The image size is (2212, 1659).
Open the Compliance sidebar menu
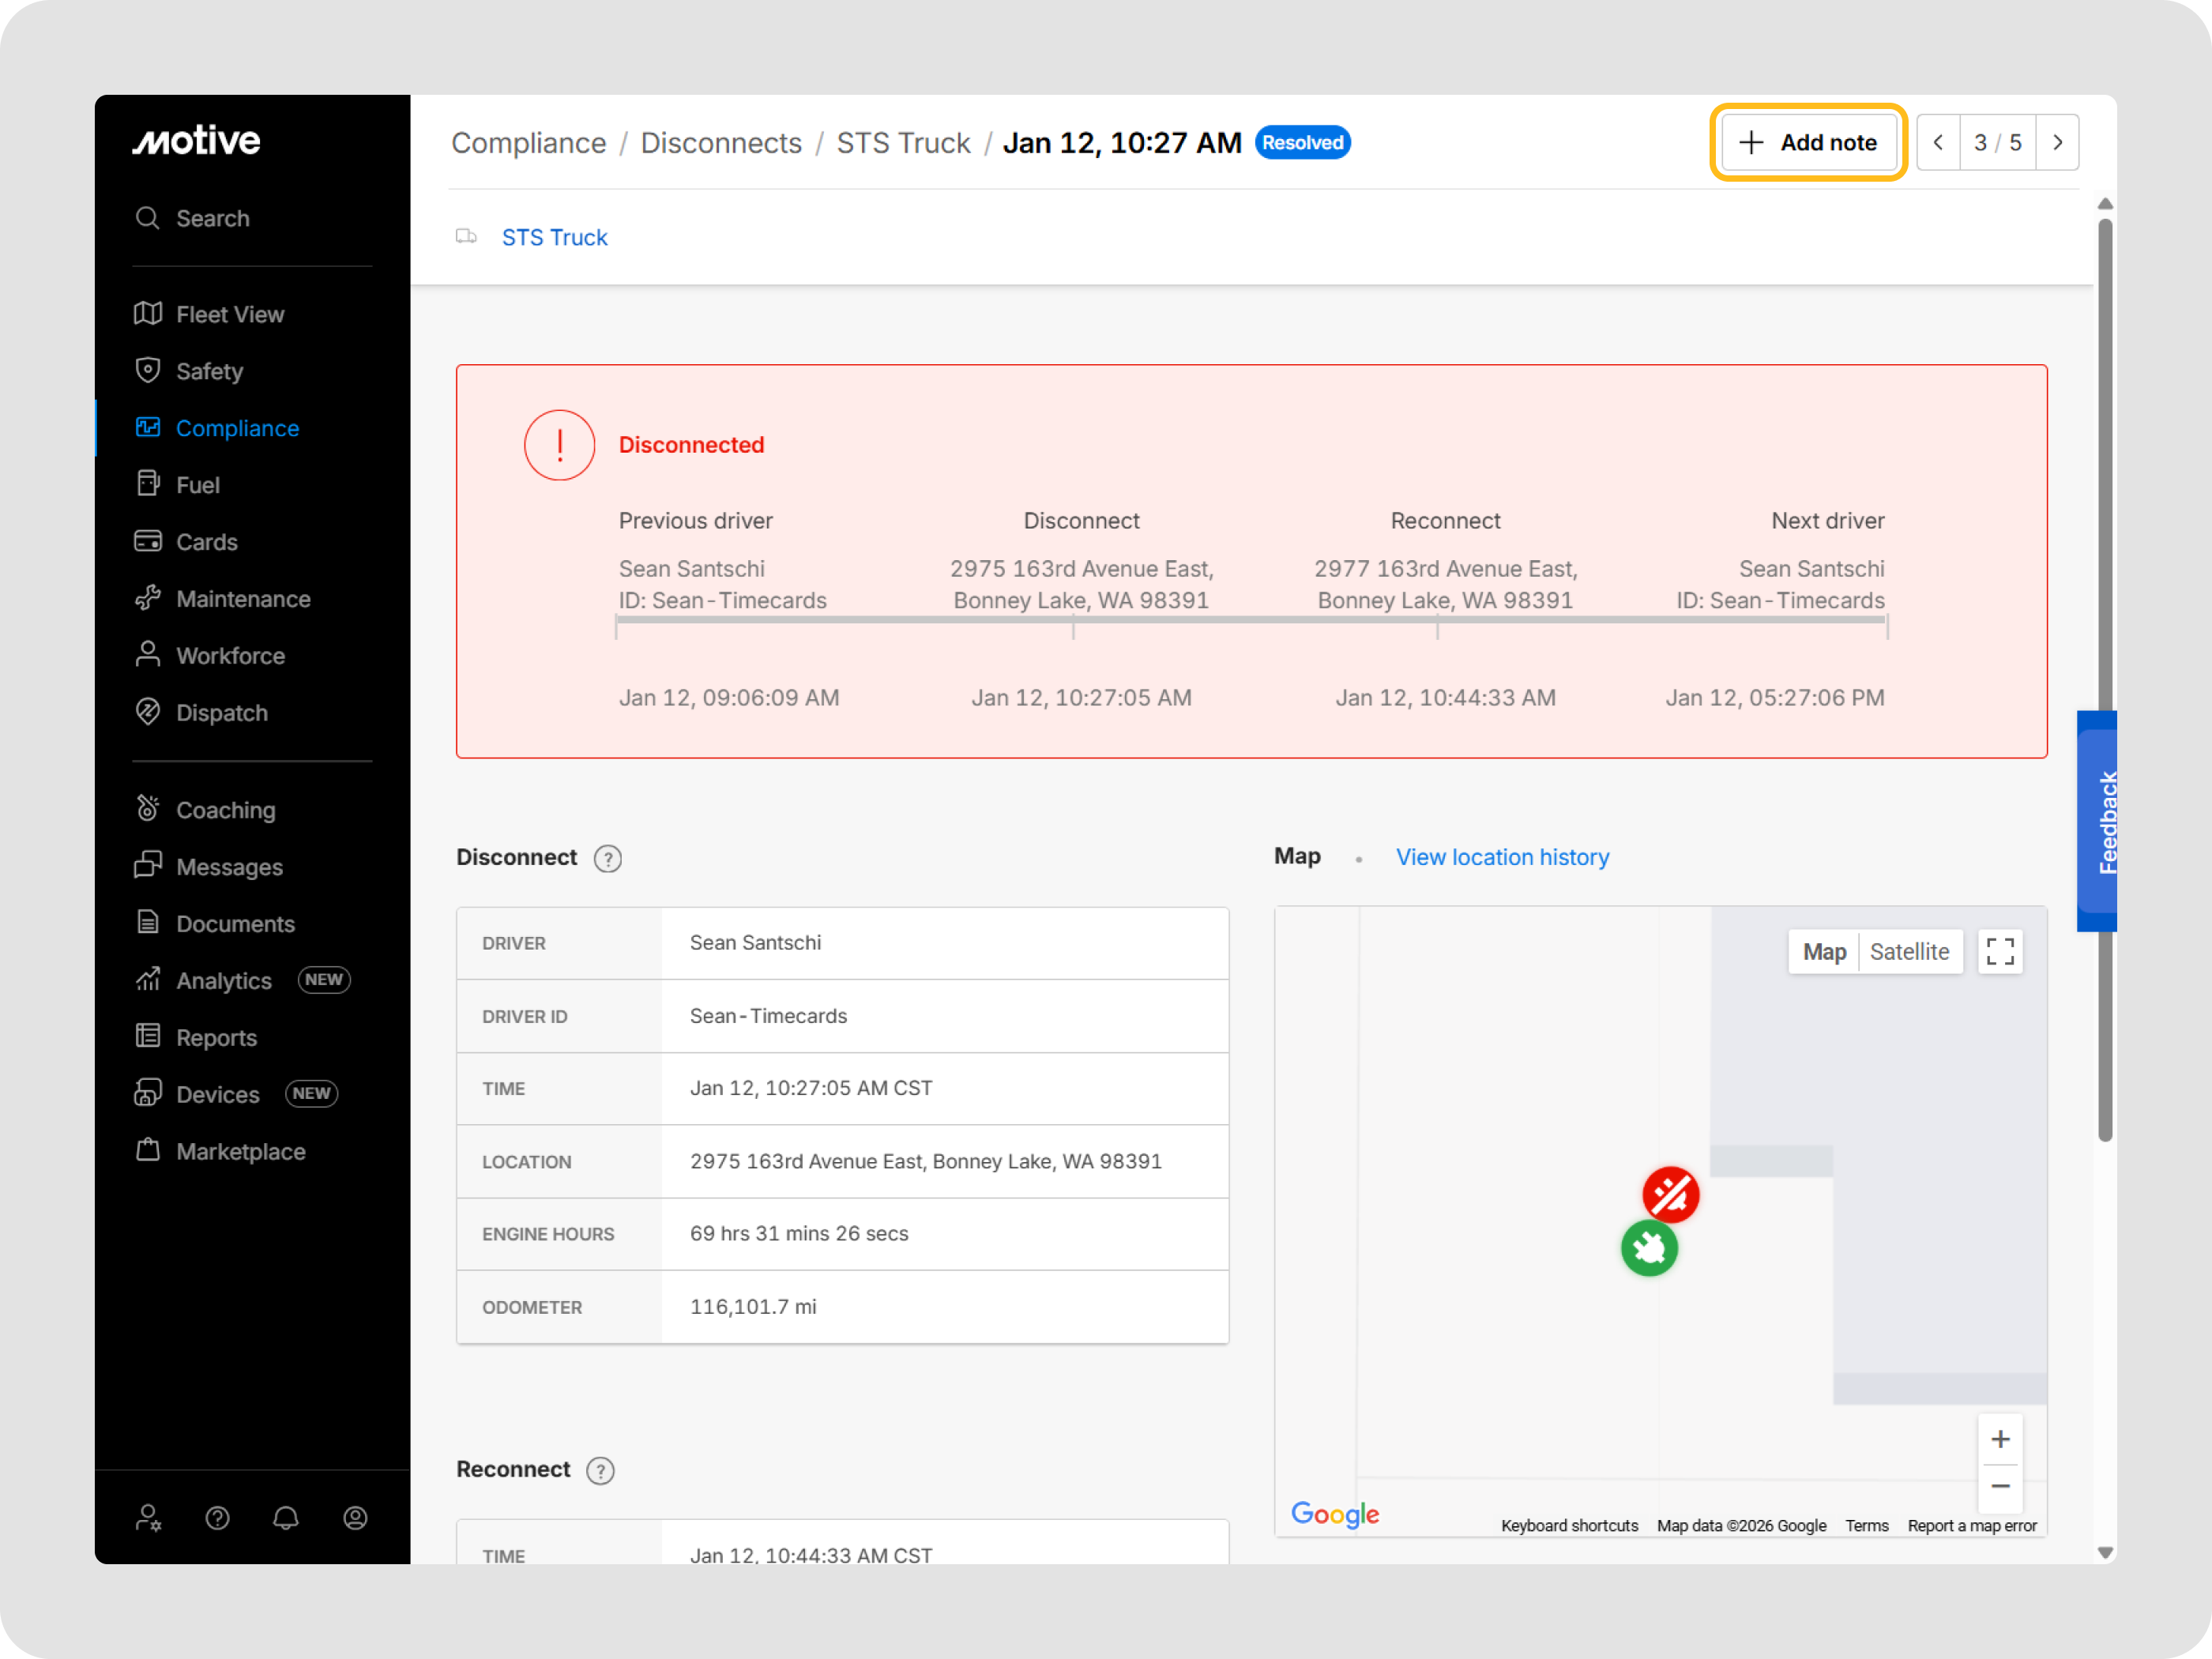click(237, 428)
